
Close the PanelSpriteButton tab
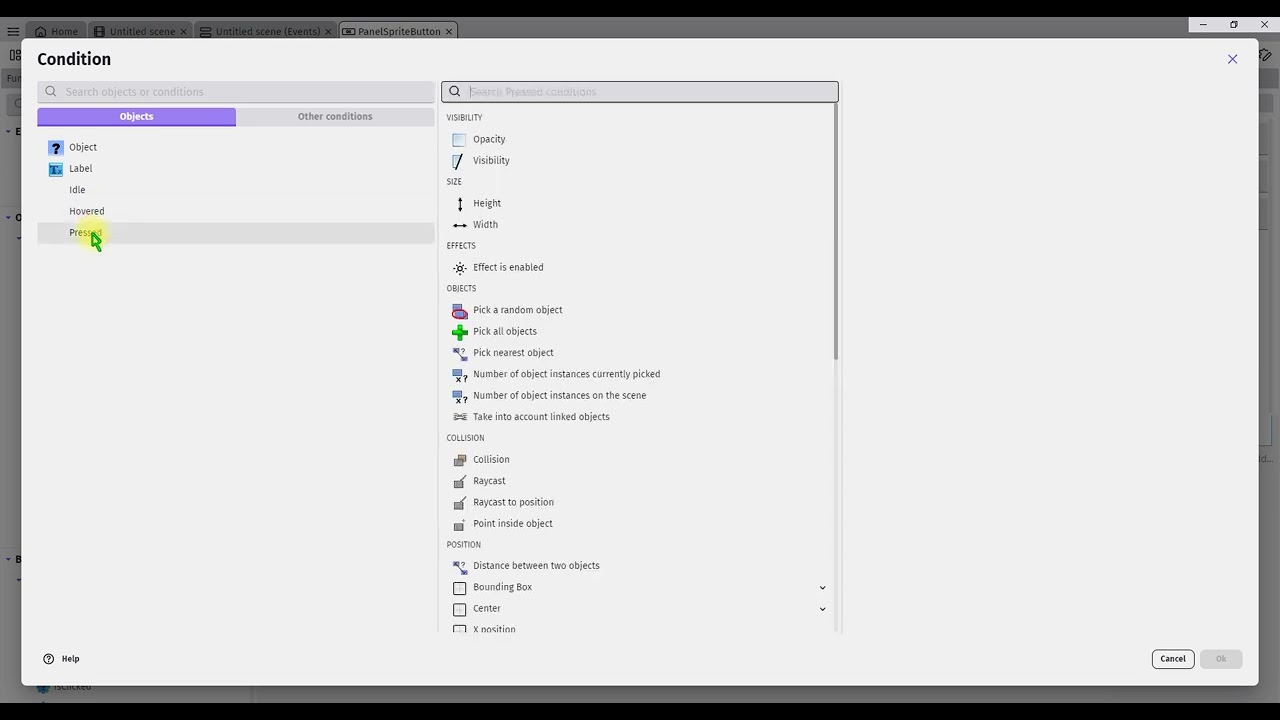[449, 31]
